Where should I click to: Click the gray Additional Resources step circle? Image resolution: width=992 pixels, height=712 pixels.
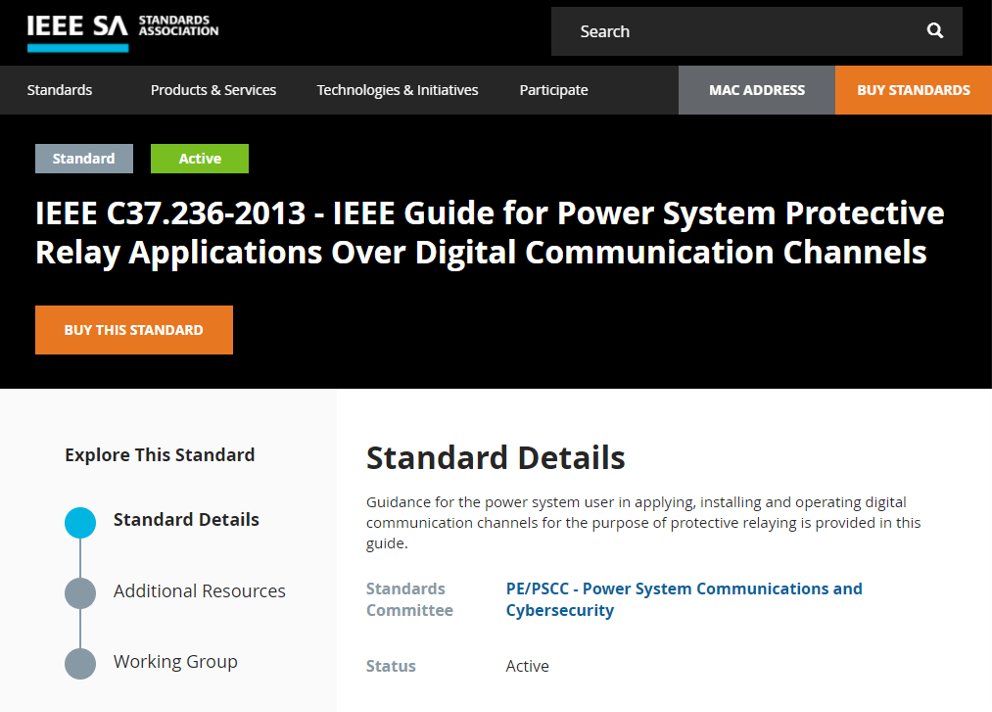(x=80, y=594)
